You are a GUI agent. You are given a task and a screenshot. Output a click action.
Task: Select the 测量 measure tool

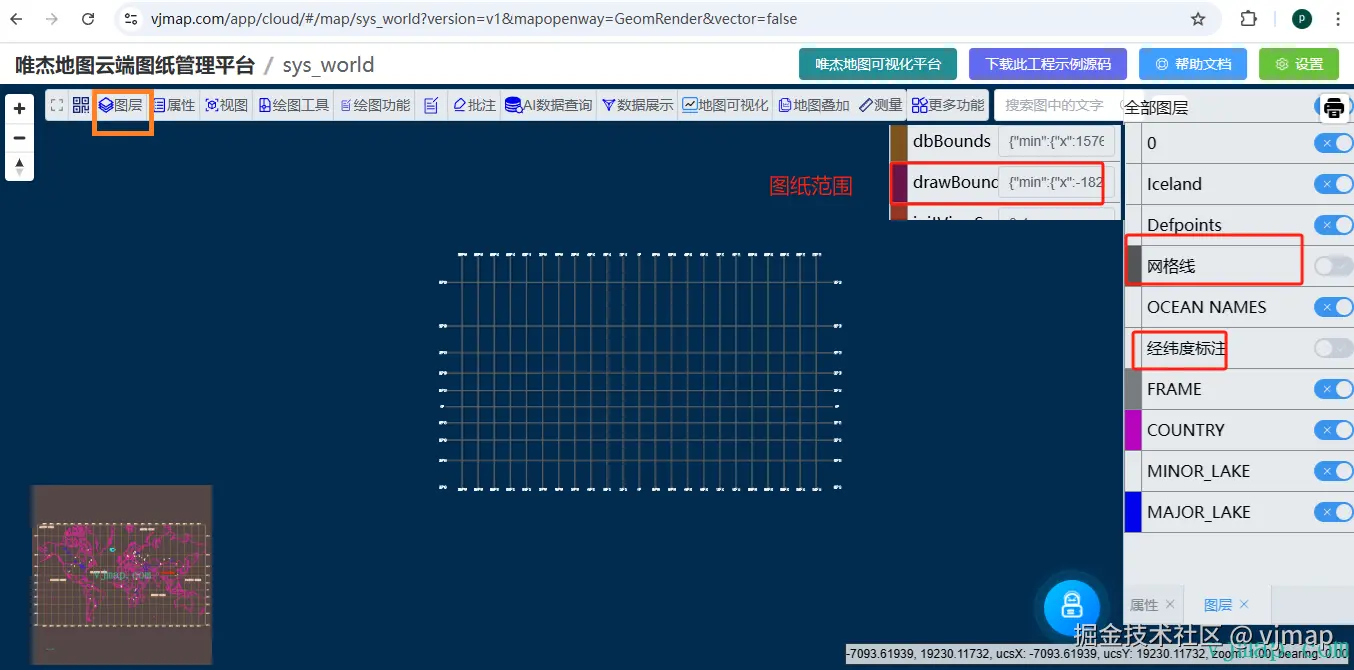[x=881, y=105]
